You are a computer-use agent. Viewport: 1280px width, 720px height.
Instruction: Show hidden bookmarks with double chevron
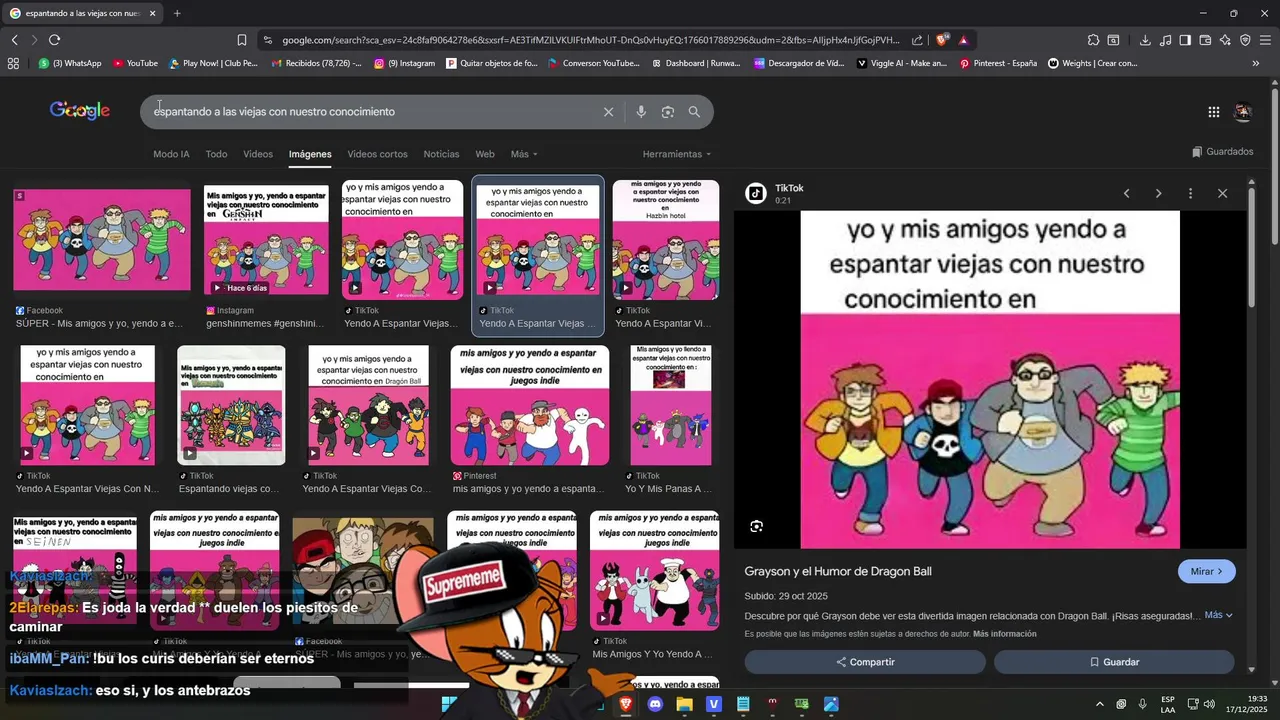coord(1256,63)
